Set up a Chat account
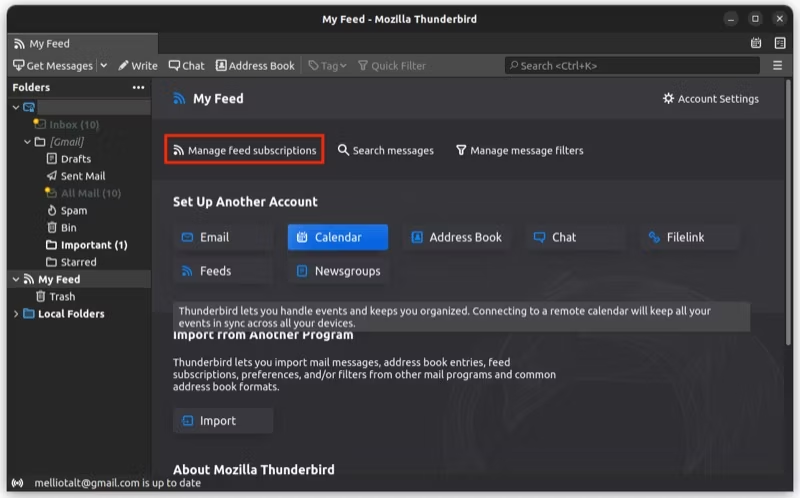Image resolution: width=800 pixels, height=498 pixels. [x=575, y=237]
